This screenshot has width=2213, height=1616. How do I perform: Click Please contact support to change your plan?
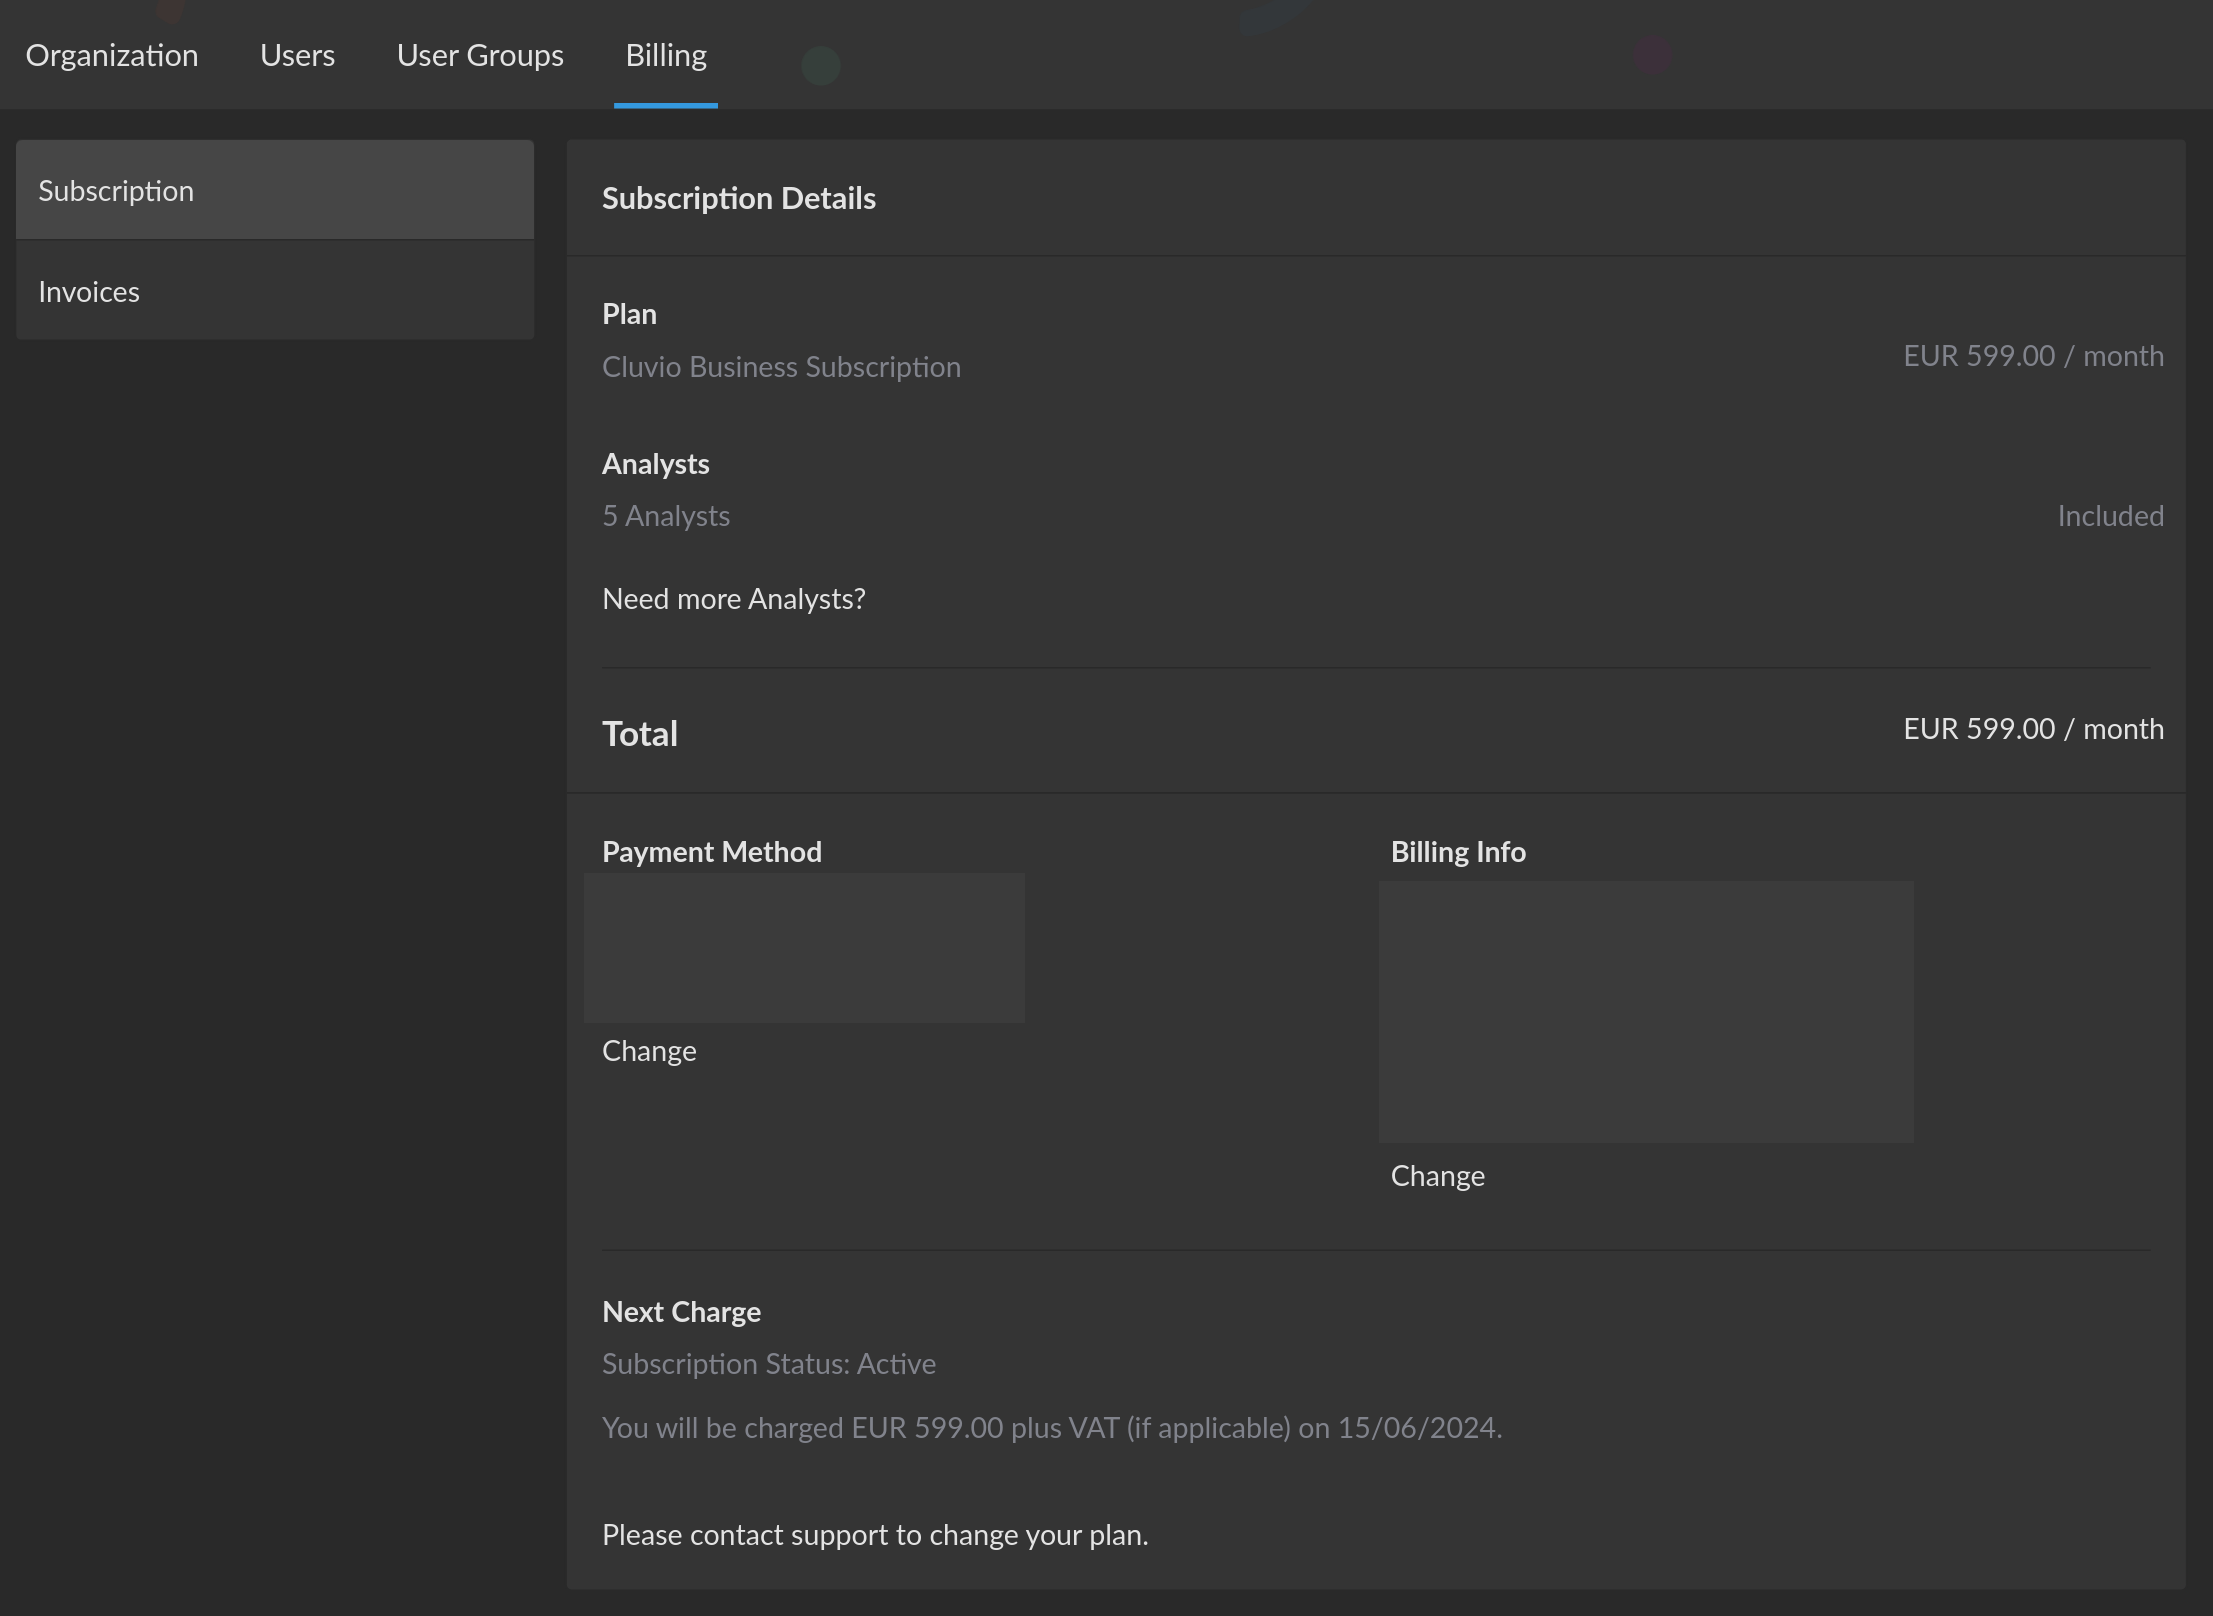tap(875, 1535)
